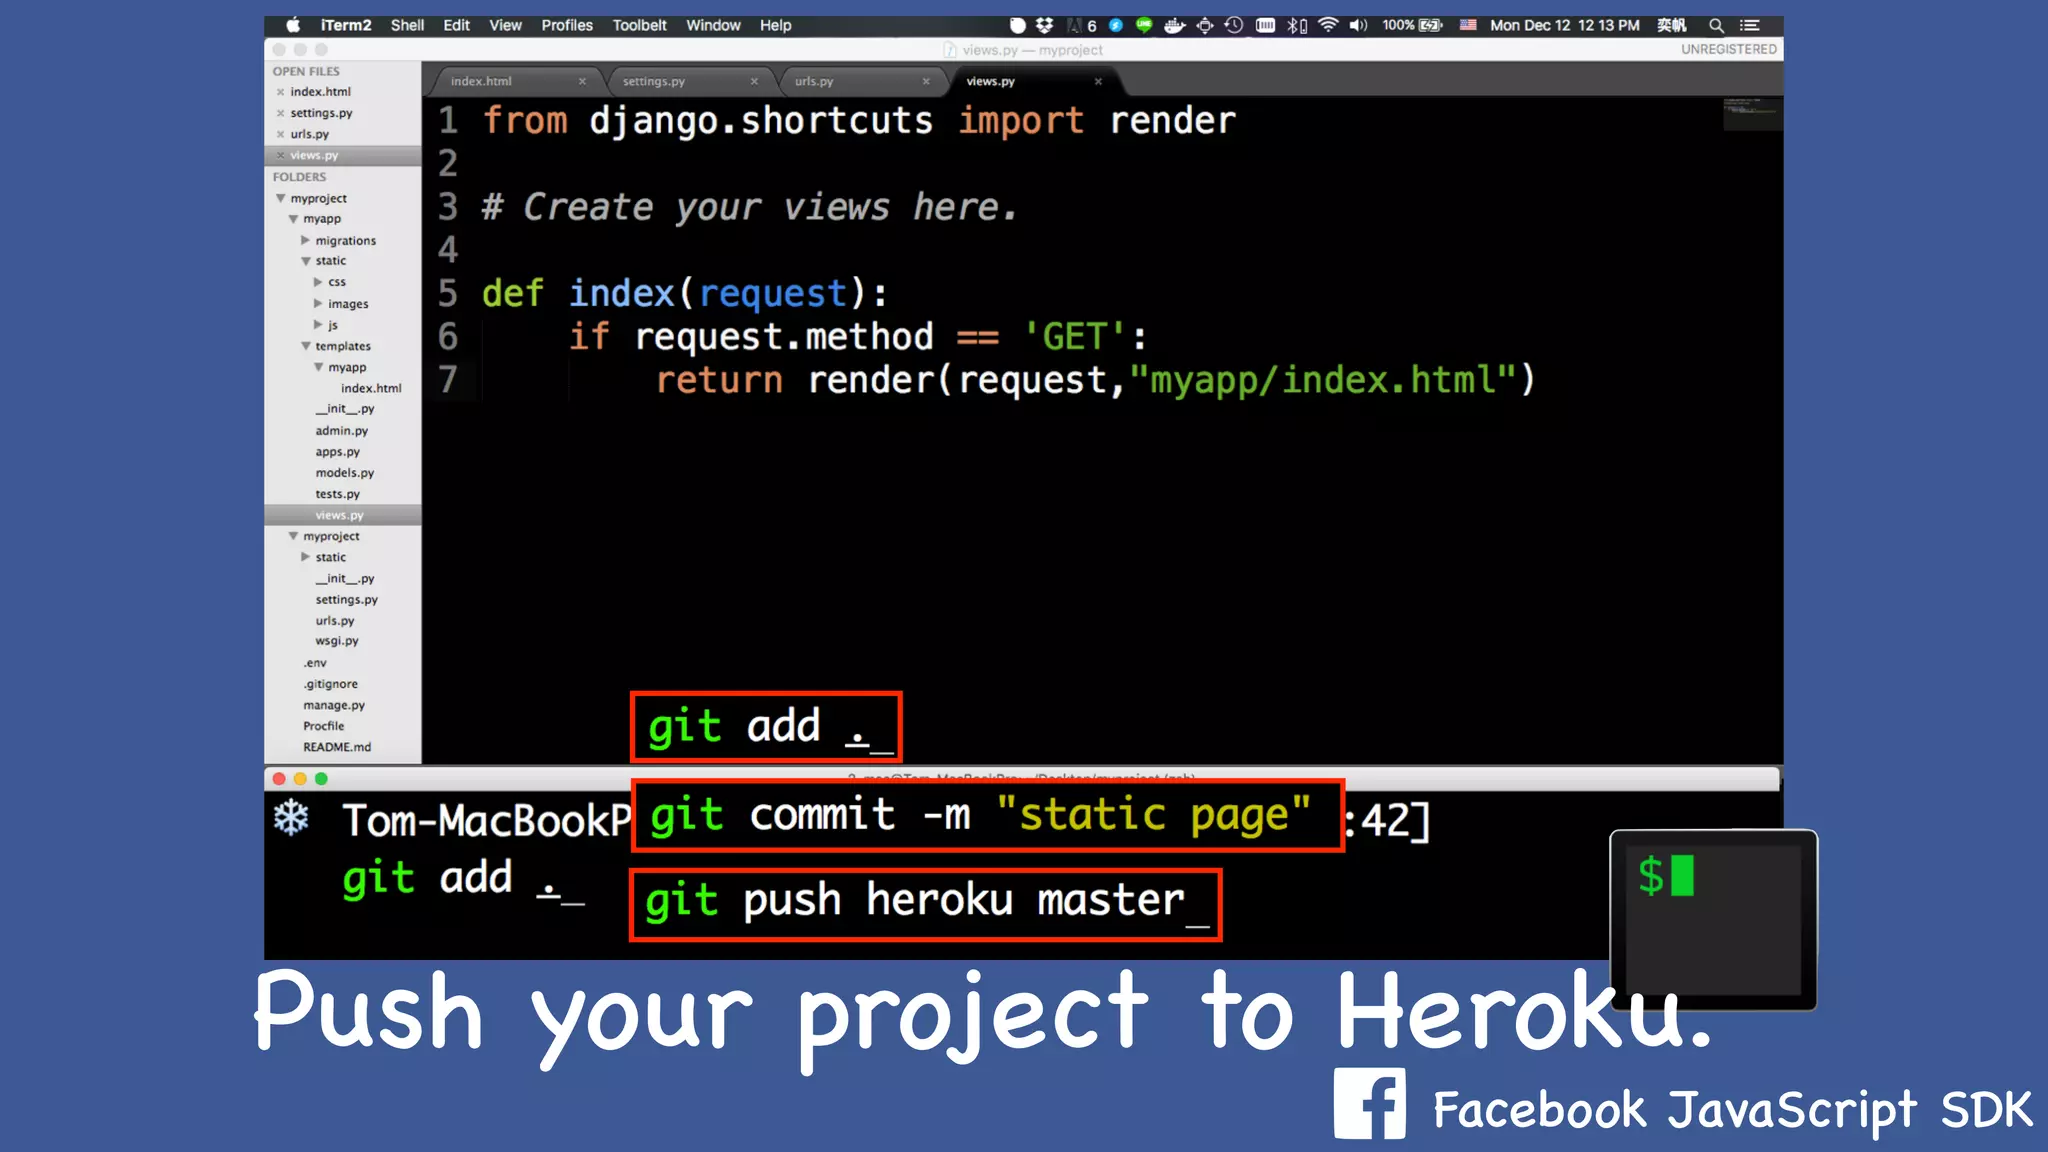Close the urls.py tab
The image size is (2048, 1152).
click(x=926, y=81)
